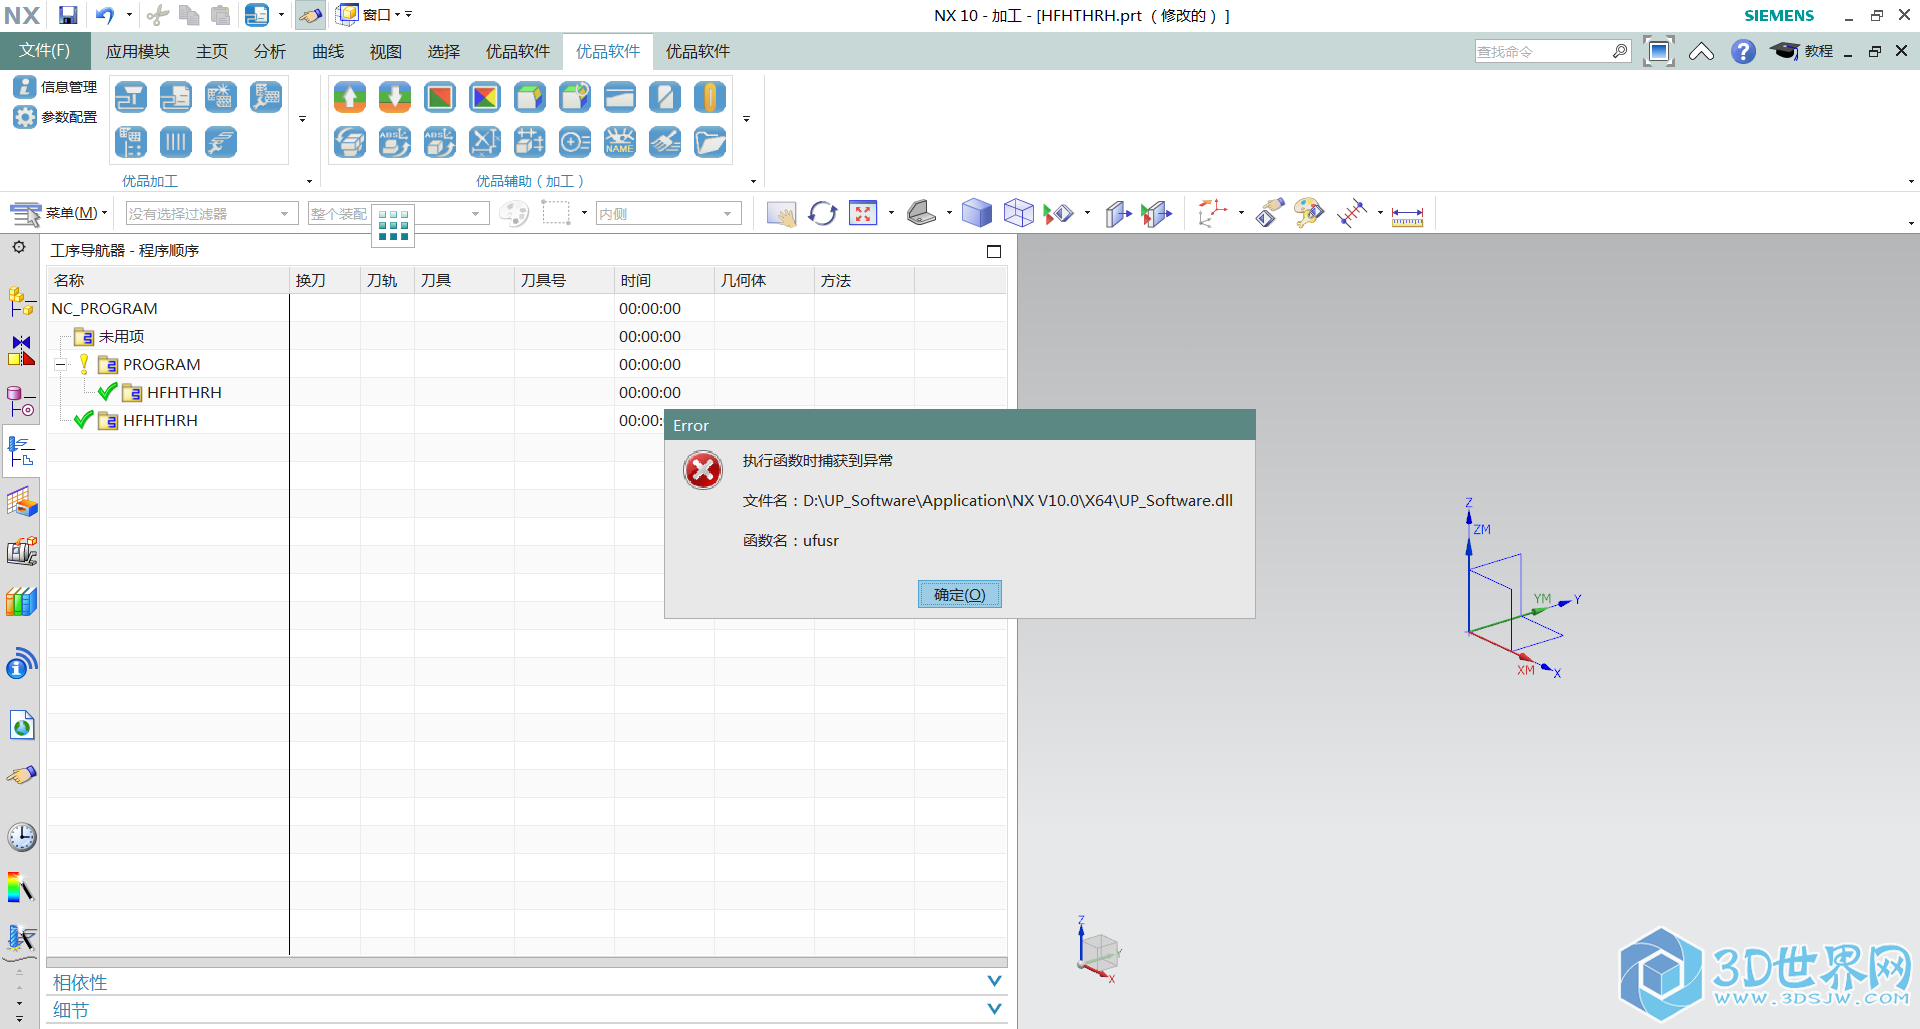Open the 内侧 dropdown

(x=669, y=214)
